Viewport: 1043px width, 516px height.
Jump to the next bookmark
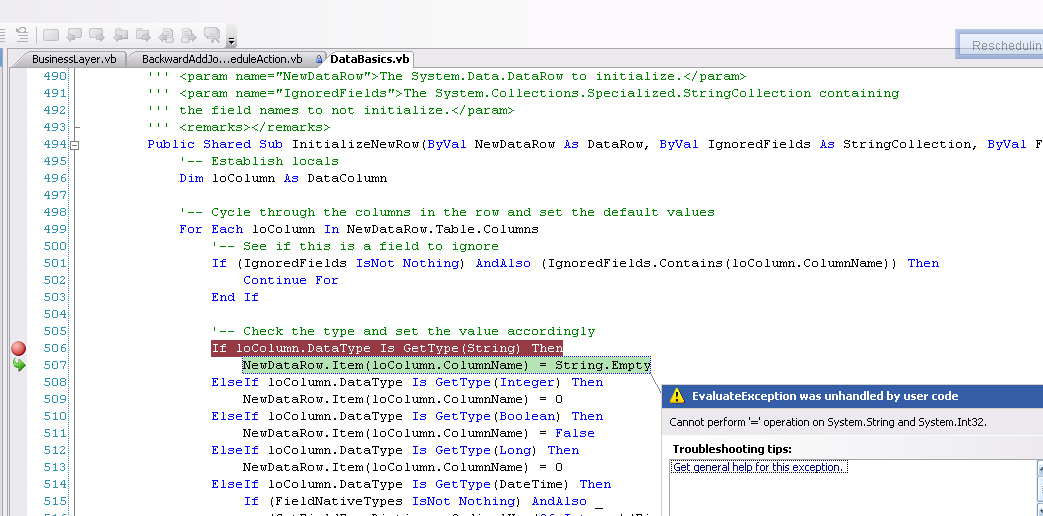(98, 35)
